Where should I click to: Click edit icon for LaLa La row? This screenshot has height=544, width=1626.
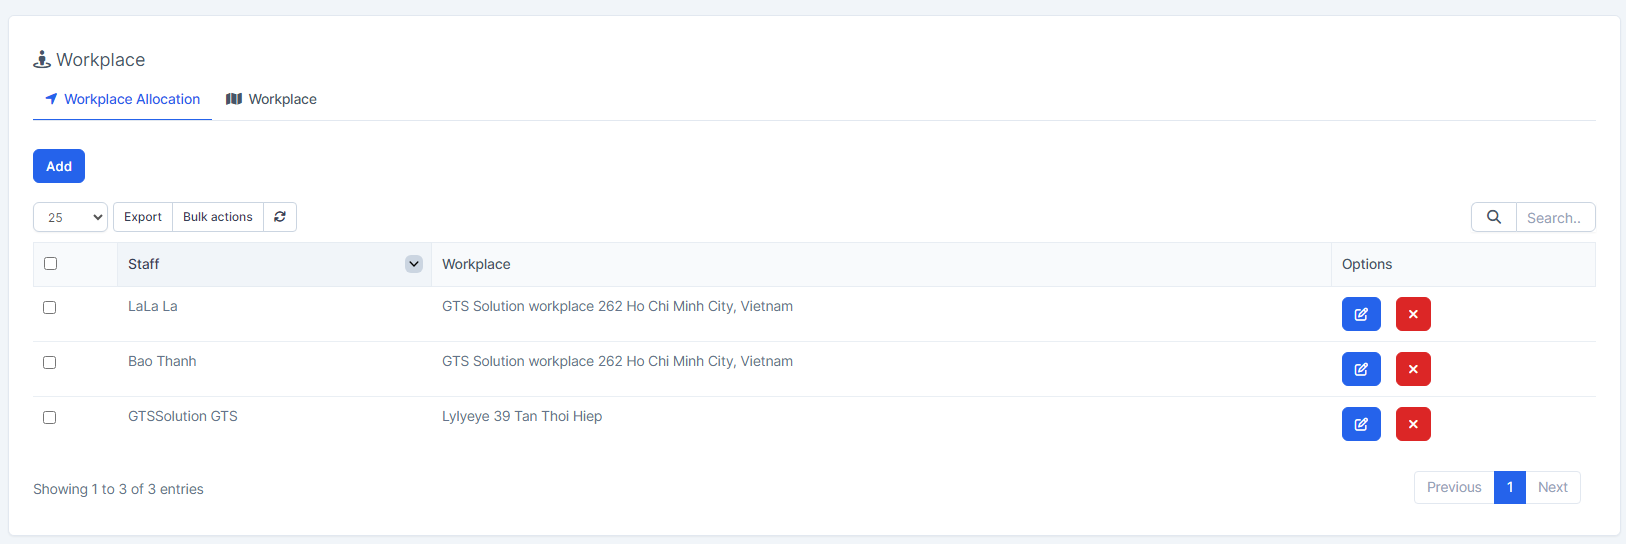click(x=1361, y=314)
